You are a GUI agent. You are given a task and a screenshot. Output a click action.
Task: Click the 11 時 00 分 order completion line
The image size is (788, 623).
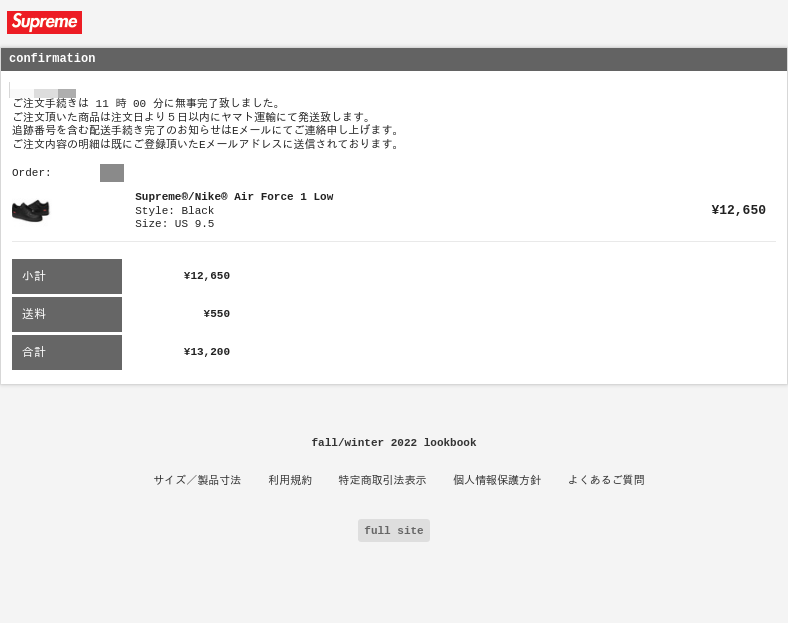click(x=146, y=103)
